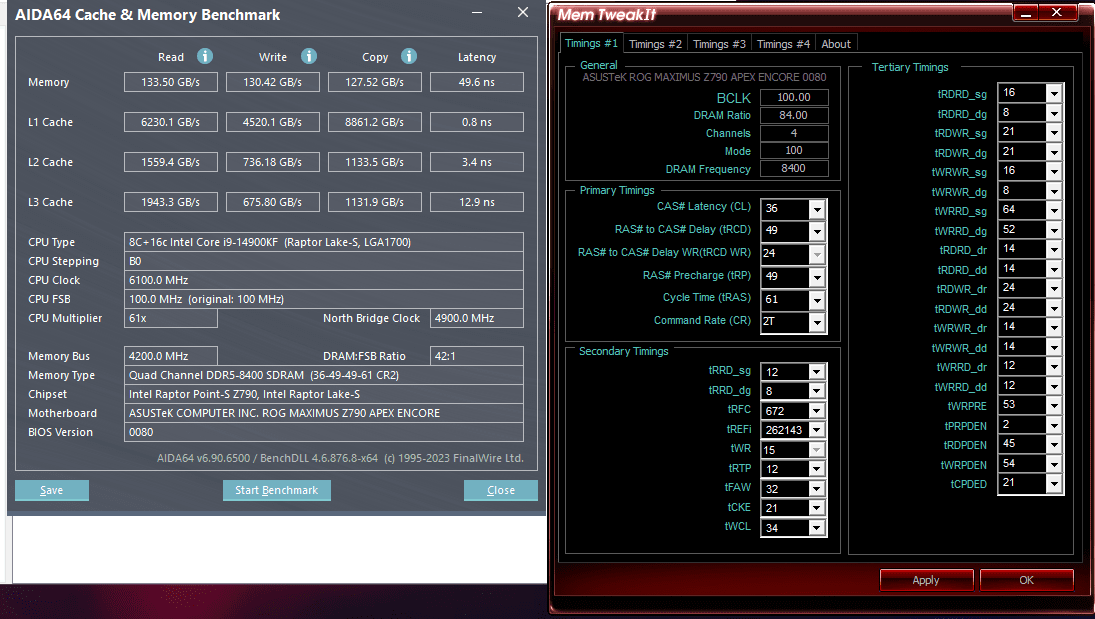
Task: Click Apply in Mem TweakIt
Action: [x=926, y=580]
